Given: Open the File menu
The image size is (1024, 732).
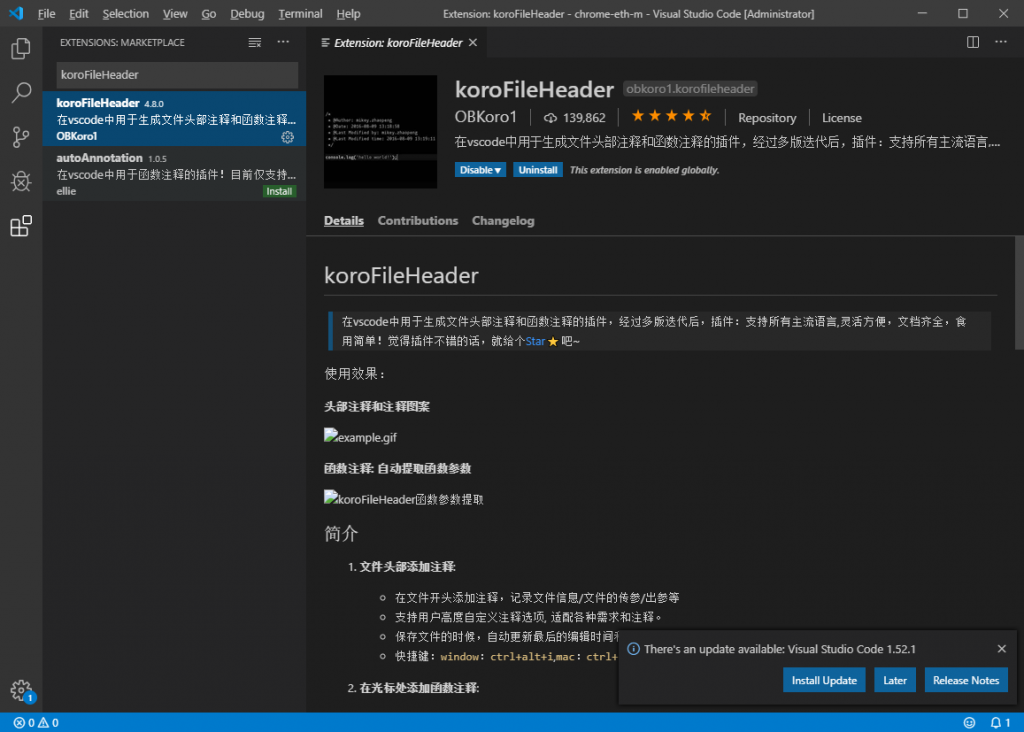Looking at the screenshot, I should (x=46, y=14).
